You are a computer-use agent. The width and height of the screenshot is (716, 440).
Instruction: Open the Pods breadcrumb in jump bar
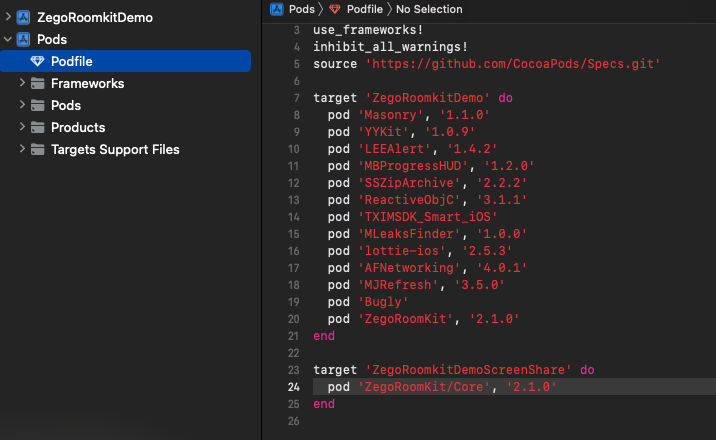302,9
